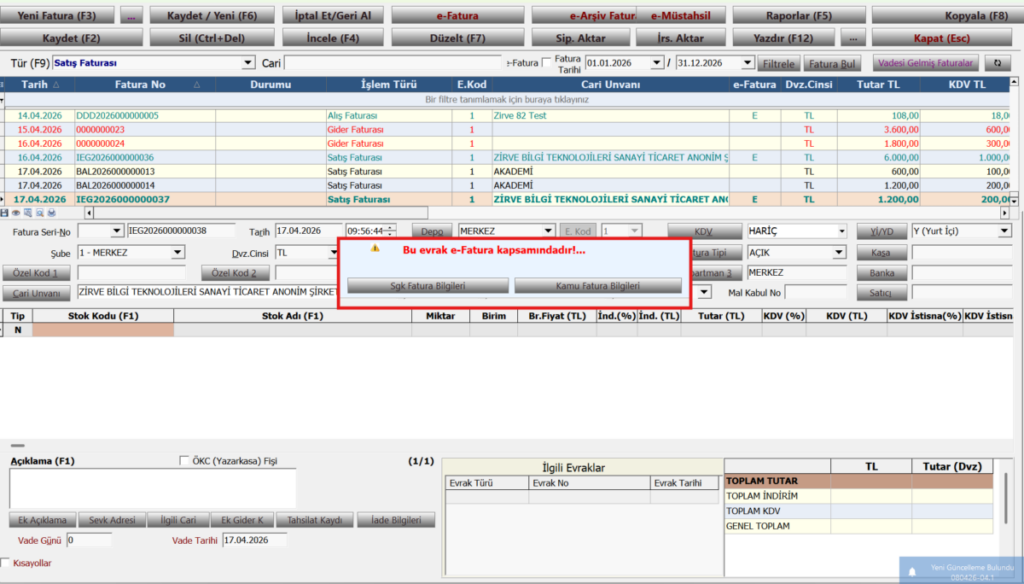Click the yellow warning icon in the e-Fatura popup
Viewport: 1024px width, 584px height.
(375, 248)
